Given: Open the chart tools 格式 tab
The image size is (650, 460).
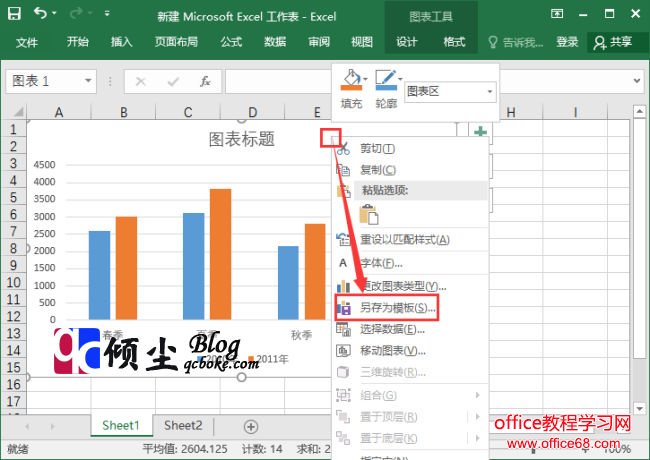Looking at the screenshot, I should [454, 42].
